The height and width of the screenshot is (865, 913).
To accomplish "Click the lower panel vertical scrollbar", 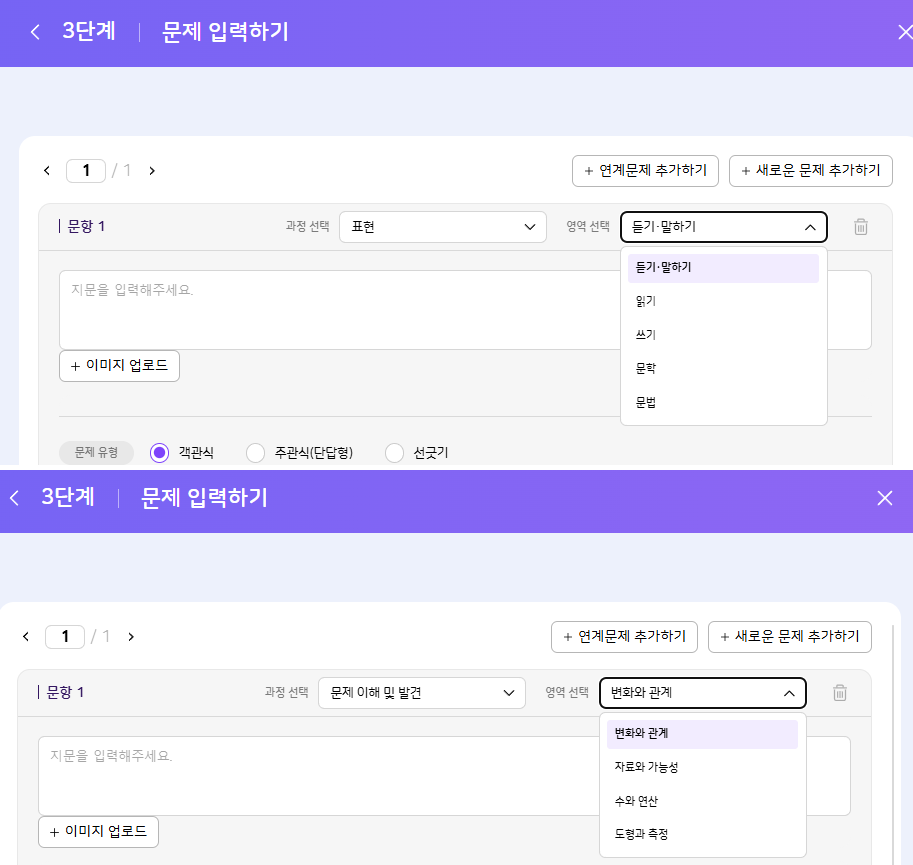I will (x=893, y=745).
